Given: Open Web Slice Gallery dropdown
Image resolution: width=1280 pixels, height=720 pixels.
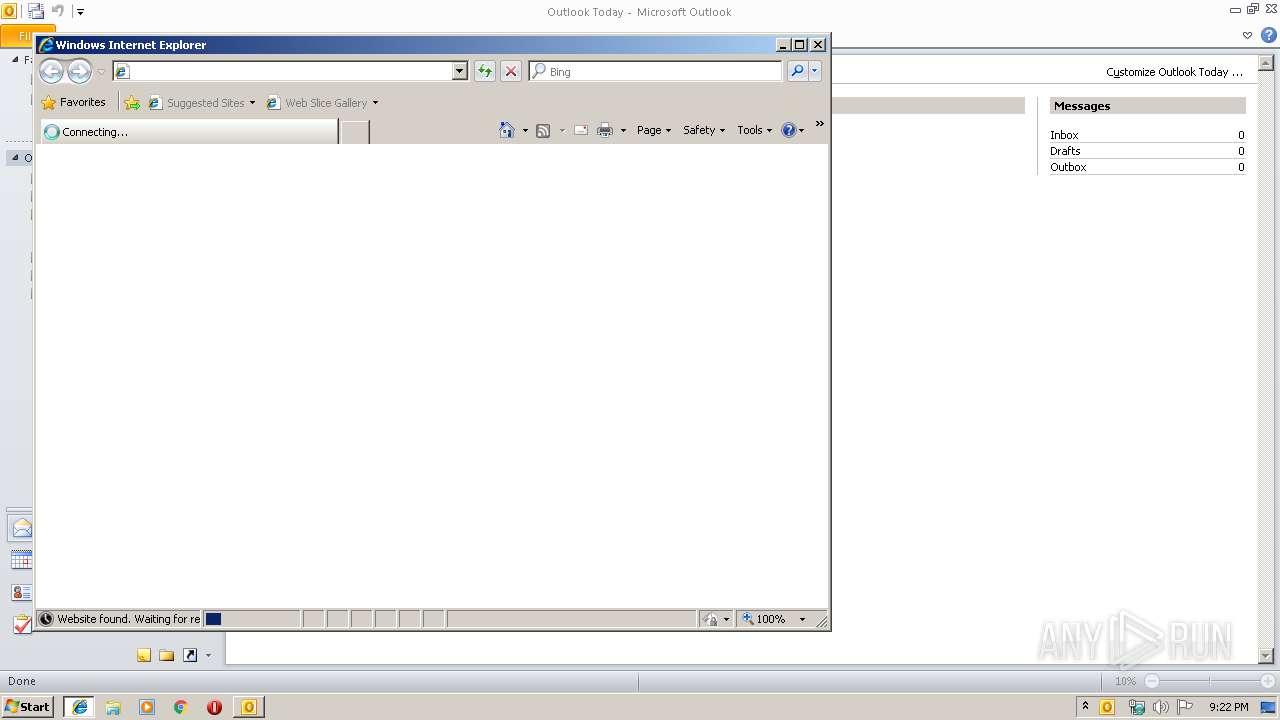Looking at the screenshot, I should 322,102.
